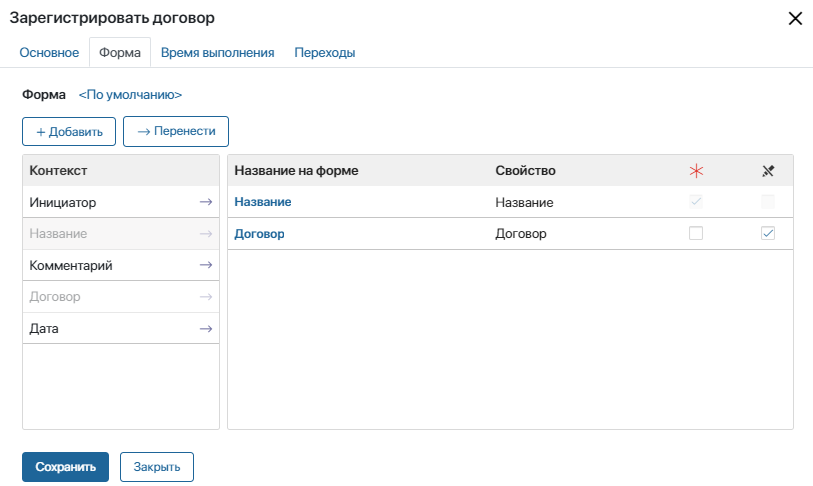
Task: Click the arrow icon next to Дата
Action: [x=206, y=328]
